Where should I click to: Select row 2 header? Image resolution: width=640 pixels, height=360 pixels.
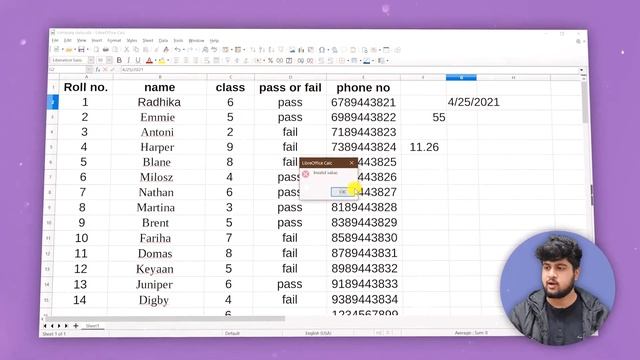click(x=53, y=102)
